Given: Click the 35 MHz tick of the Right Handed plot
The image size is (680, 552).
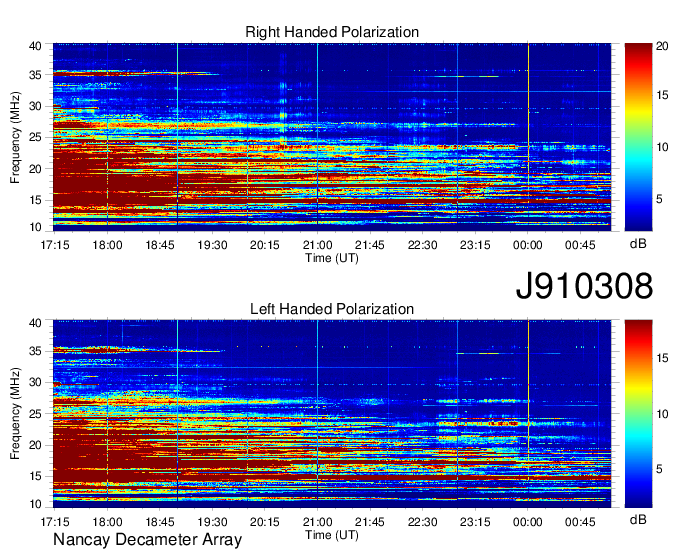Looking at the screenshot, I should (35, 75).
